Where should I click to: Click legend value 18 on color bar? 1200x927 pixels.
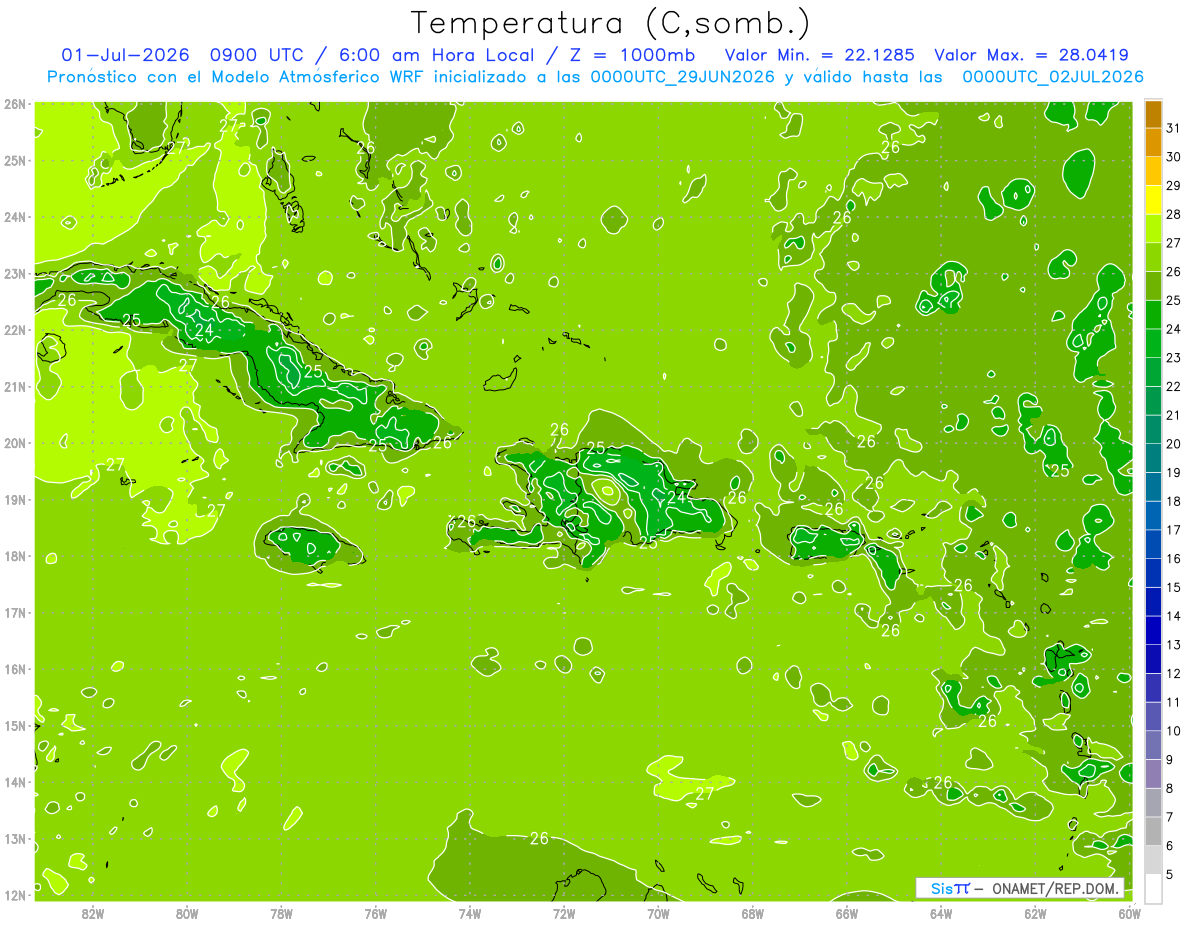click(1174, 502)
